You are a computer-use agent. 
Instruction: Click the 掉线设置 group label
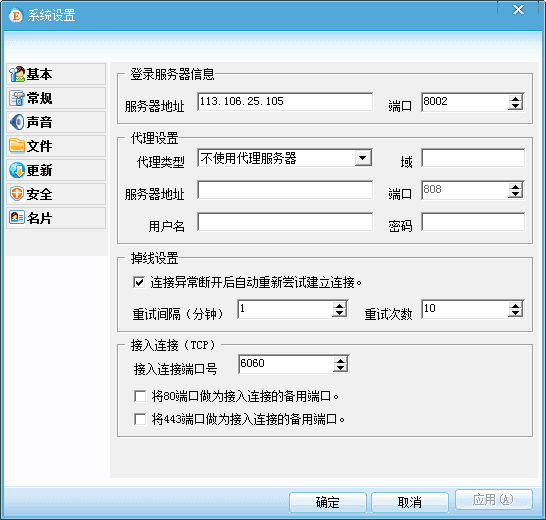[x=154, y=258]
